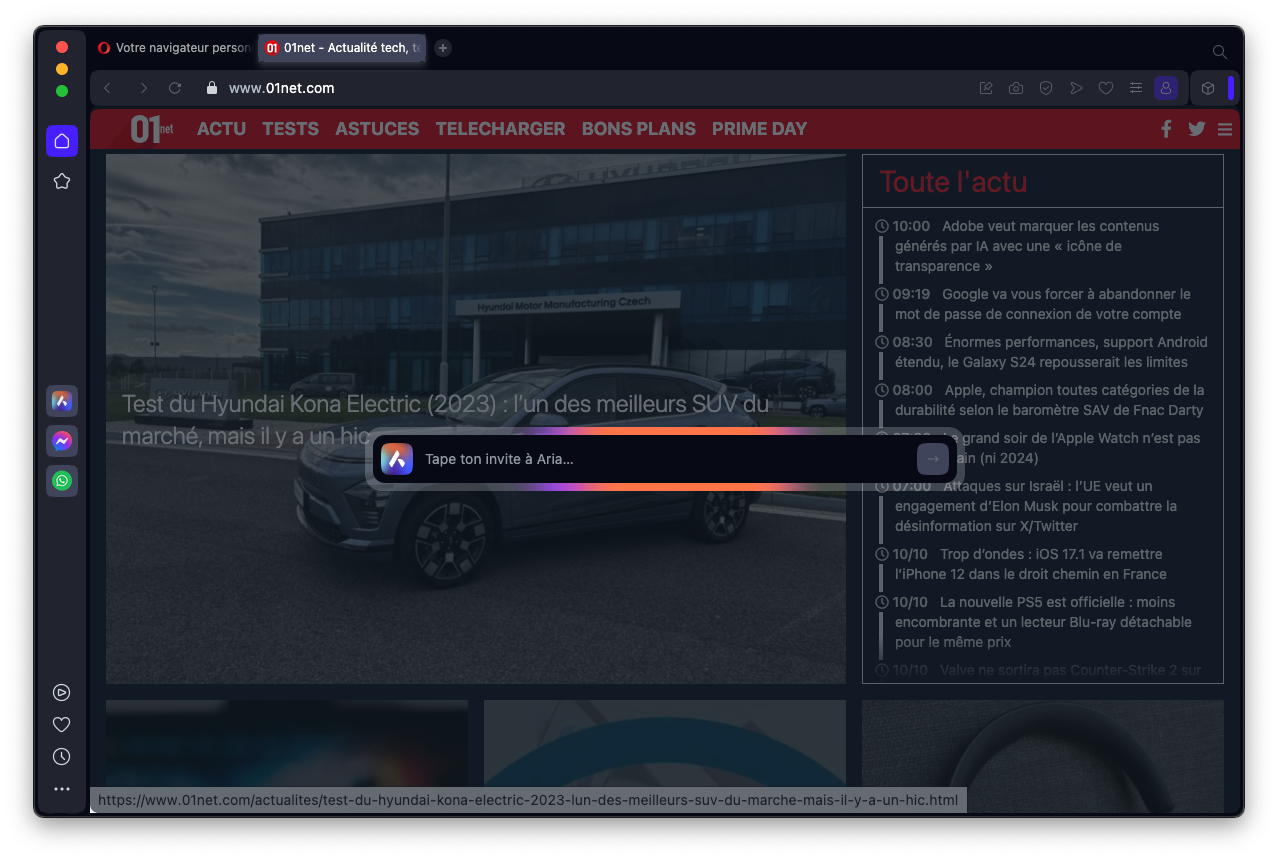
Task: Open 'Toute l'actu' heading link
Action: click(x=953, y=182)
